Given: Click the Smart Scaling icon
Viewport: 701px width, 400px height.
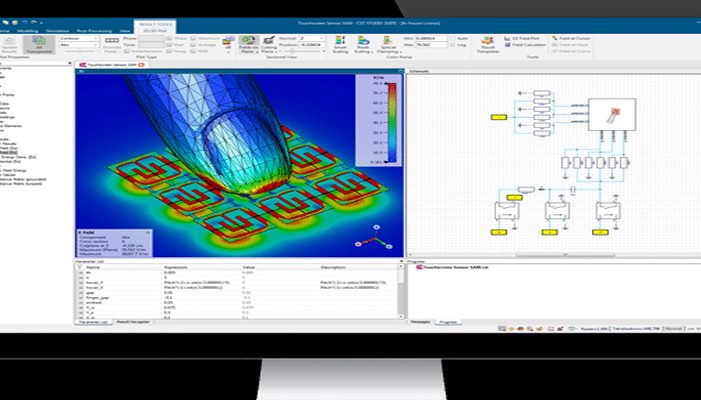Looking at the screenshot, I should tap(340, 46).
